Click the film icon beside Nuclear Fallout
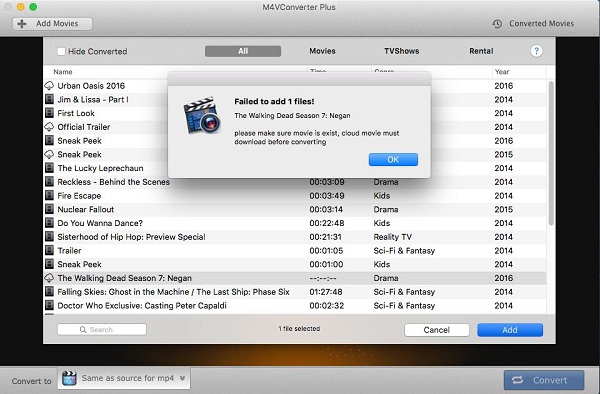Viewport: 600px width, 394px height. (x=49, y=209)
